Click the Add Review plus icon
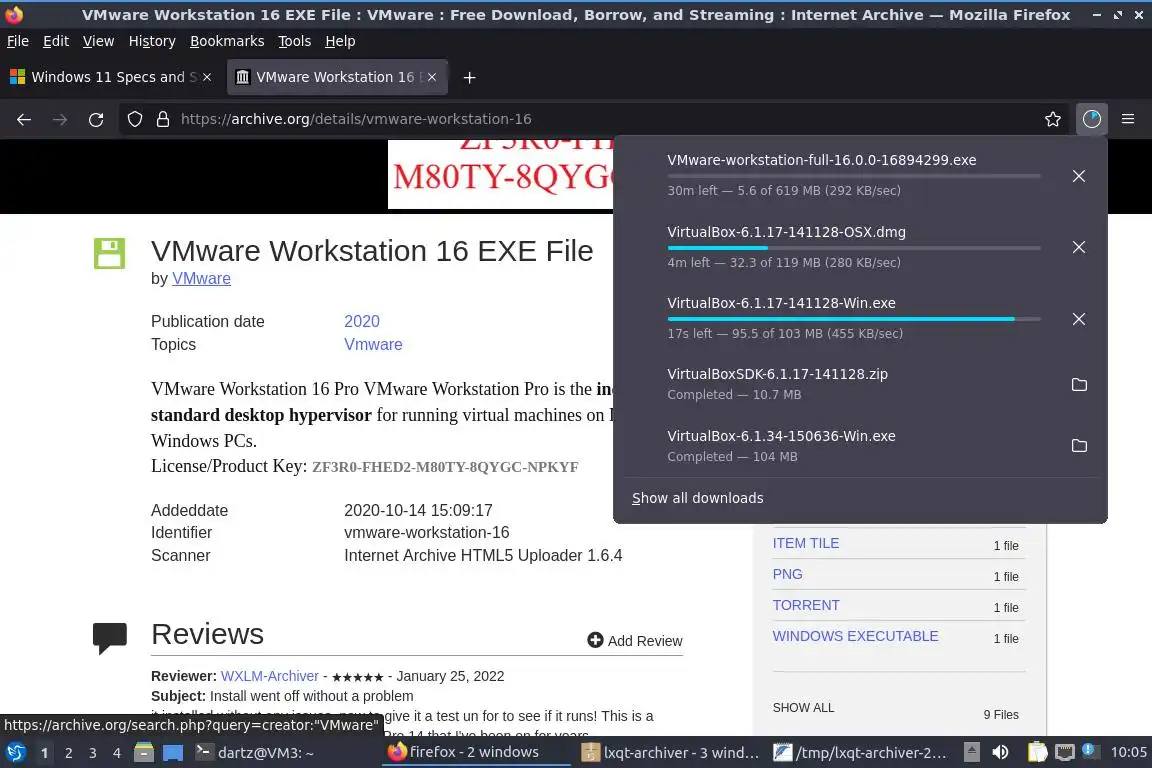1152x768 pixels. 595,640
